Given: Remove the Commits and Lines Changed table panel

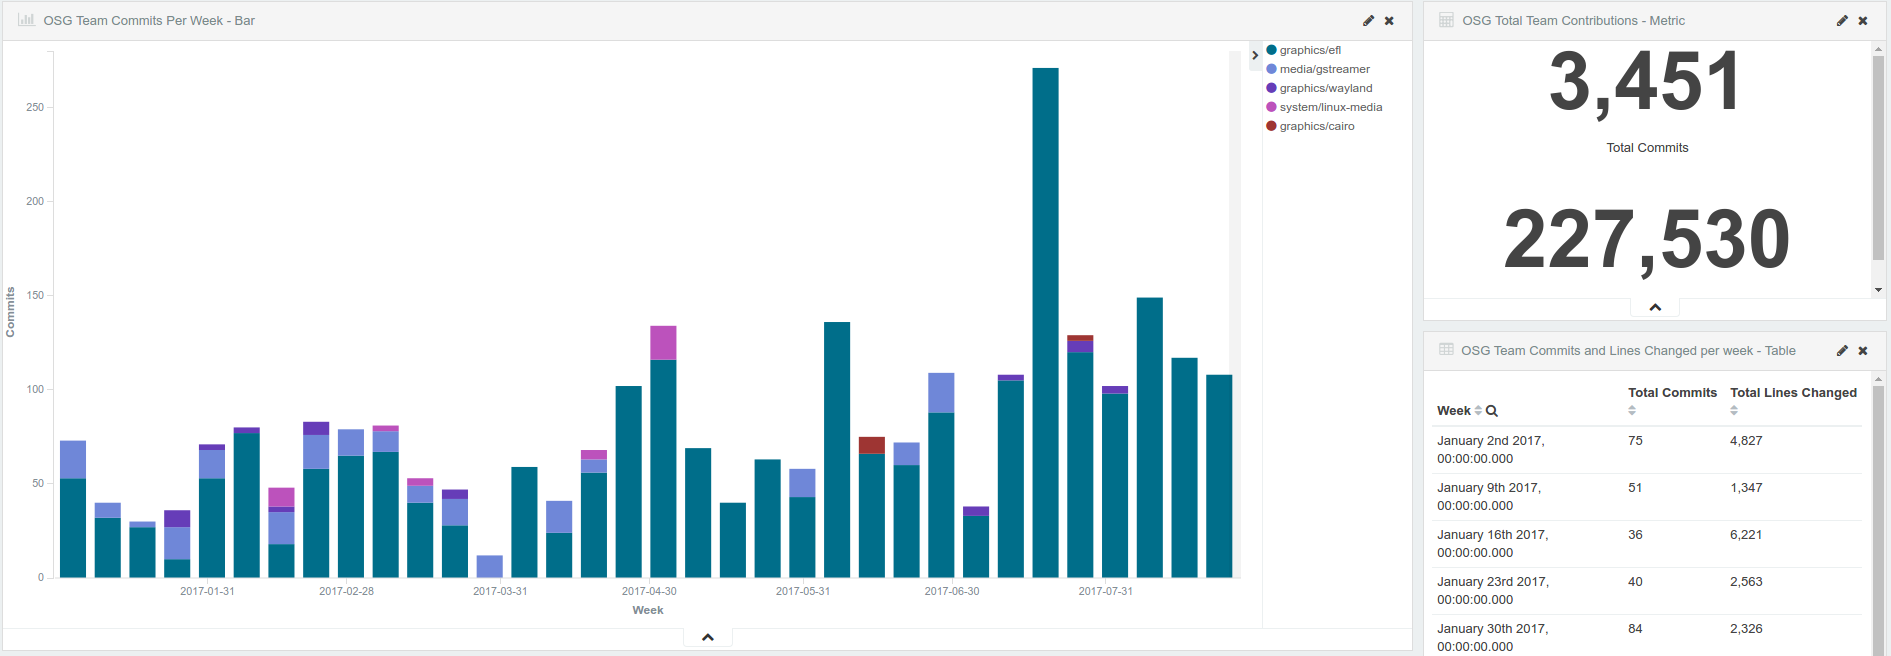Looking at the screenshot, I should pos(1863,351).
